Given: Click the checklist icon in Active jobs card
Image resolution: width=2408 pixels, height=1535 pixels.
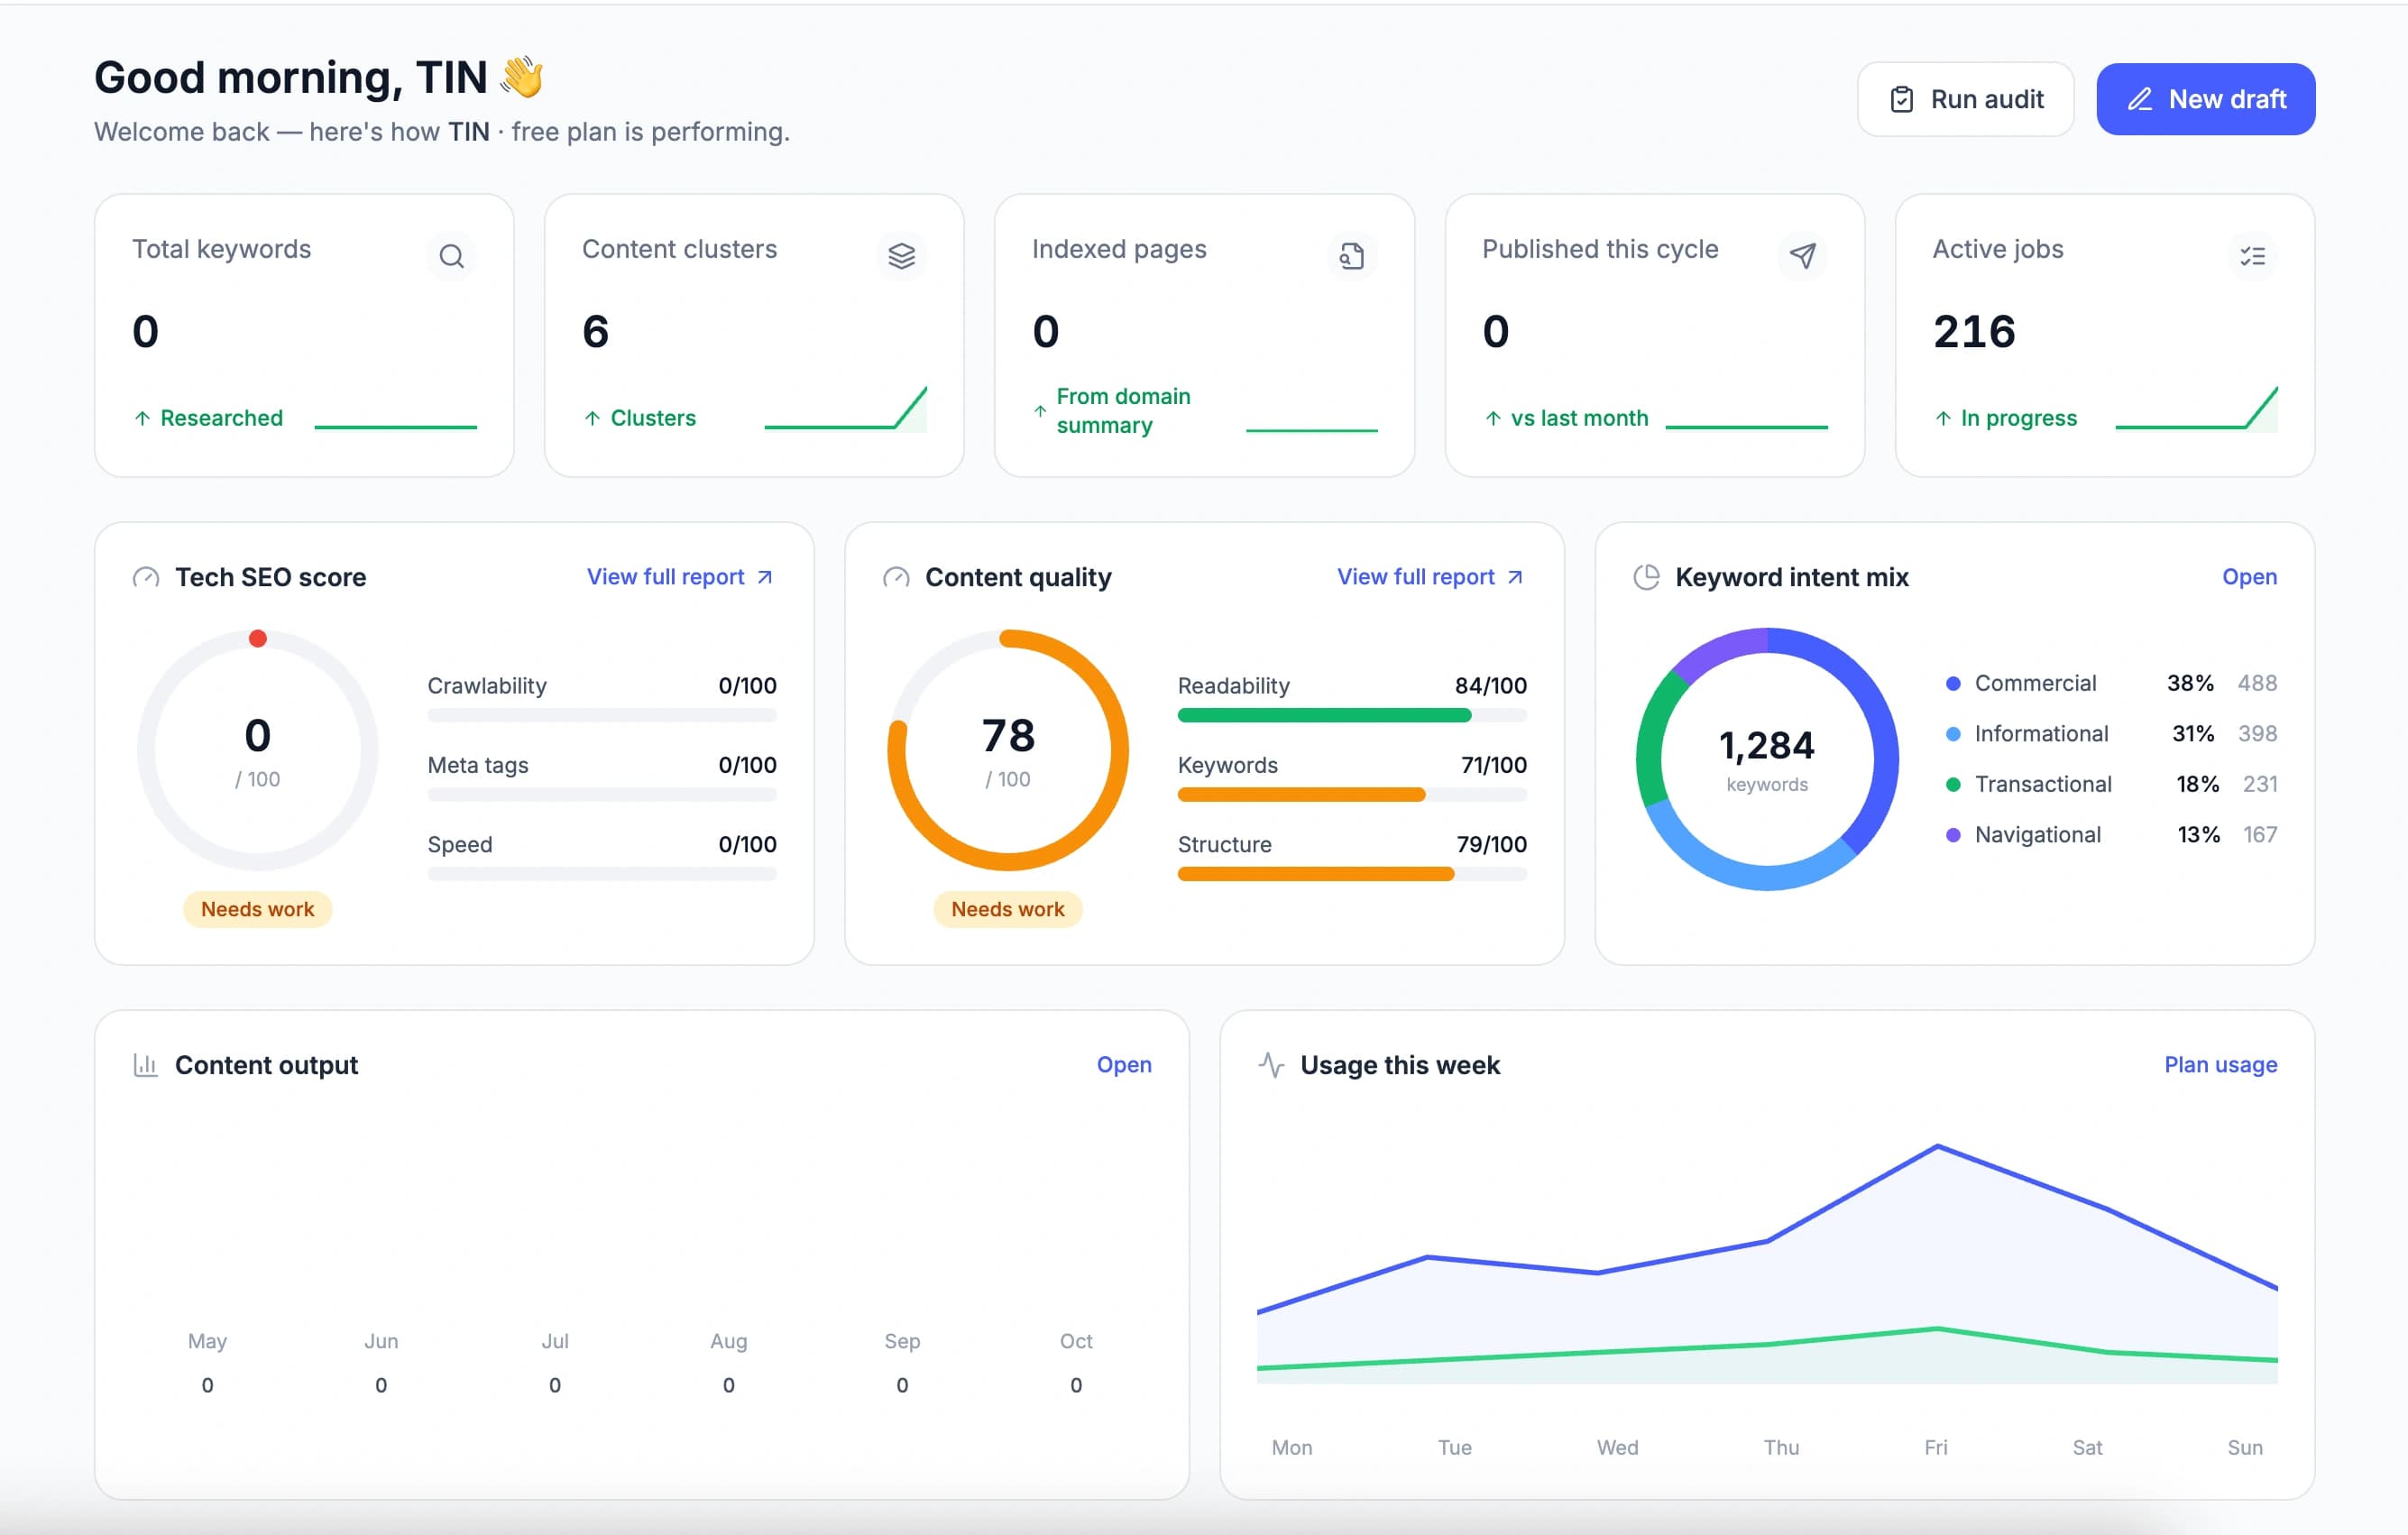Looking at the screenshot, I should [2252, 256].
